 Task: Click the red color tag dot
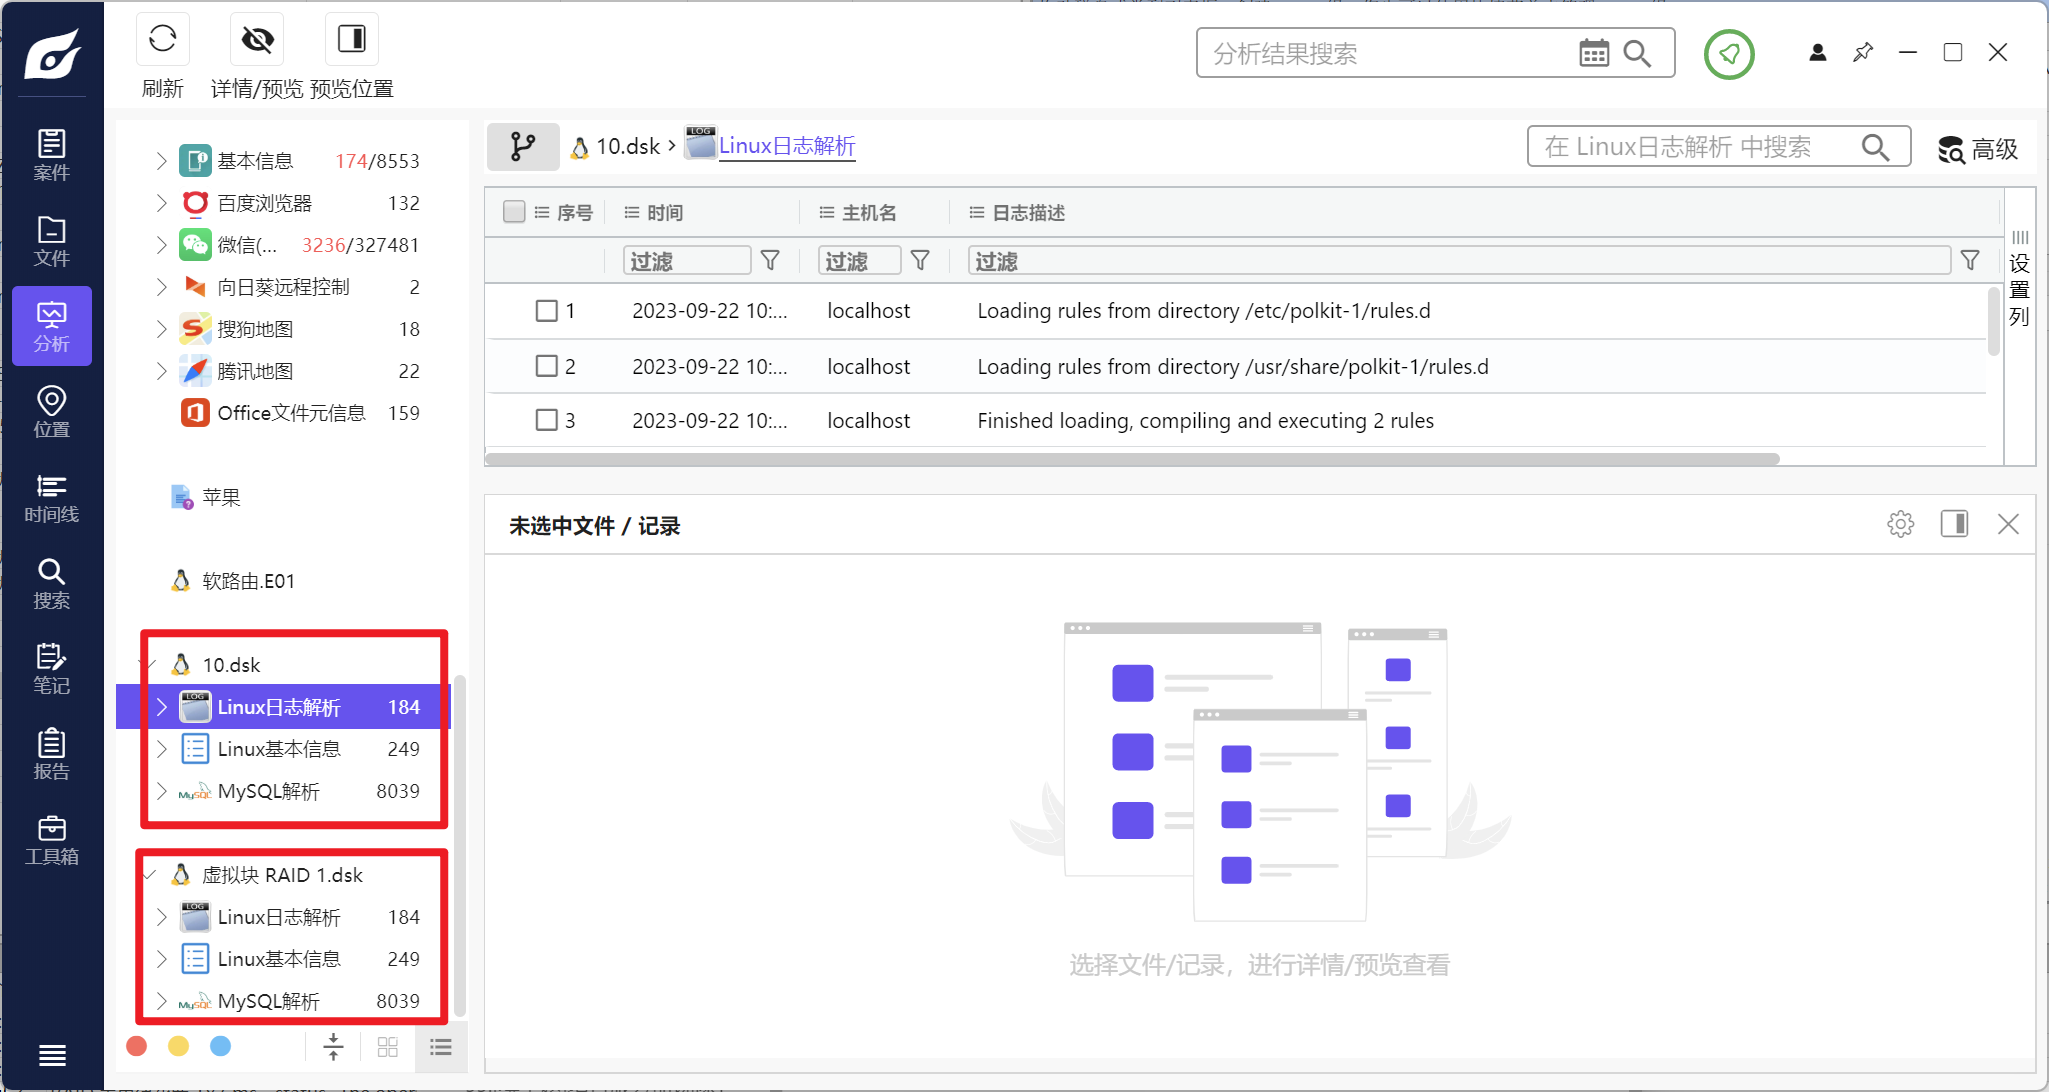pos(137,1046)
